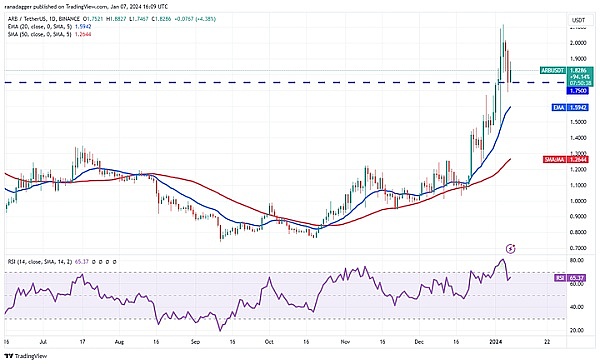Click the Jul time axis label
The image size is (600, 364).
(43, 342)
